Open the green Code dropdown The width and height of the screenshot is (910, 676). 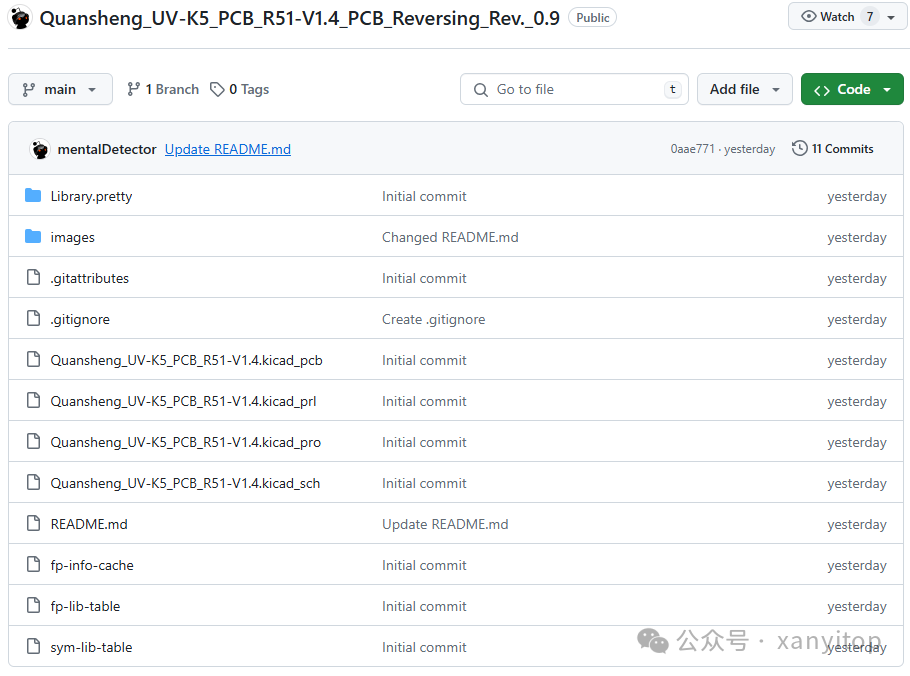pyautogui.click(x=852, y=89)
